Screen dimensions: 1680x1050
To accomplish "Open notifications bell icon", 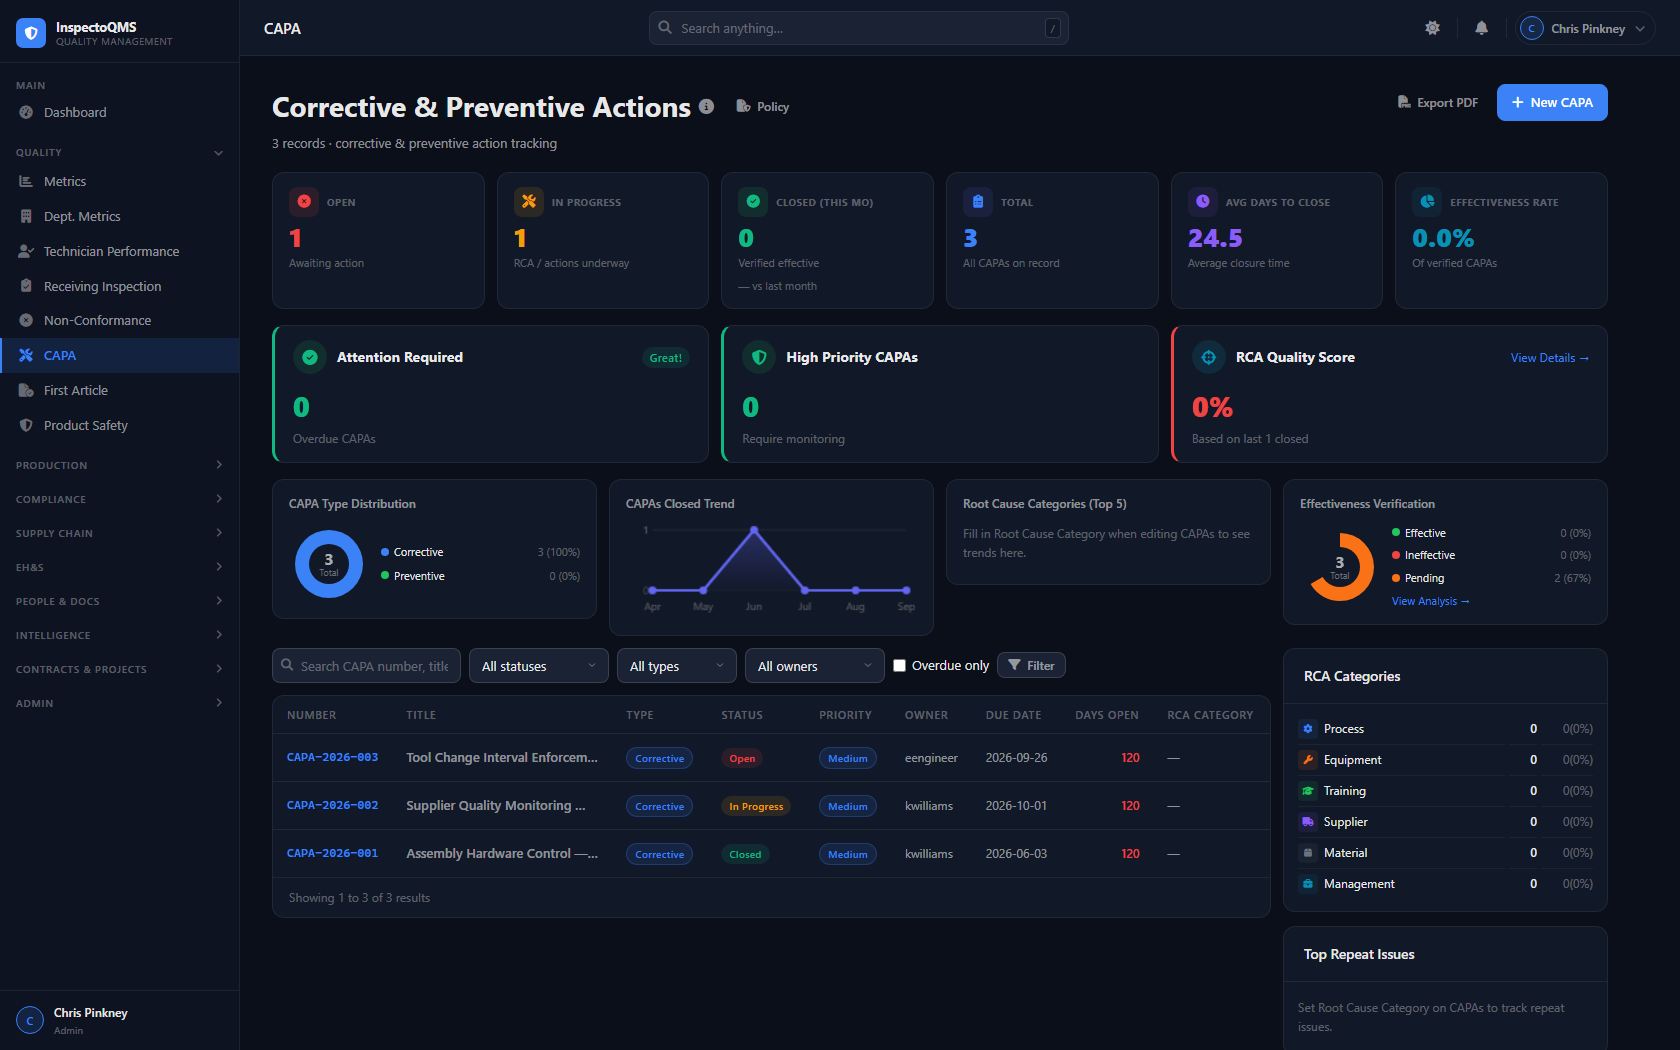I will pyautogui.click(x=1481, y=28).
